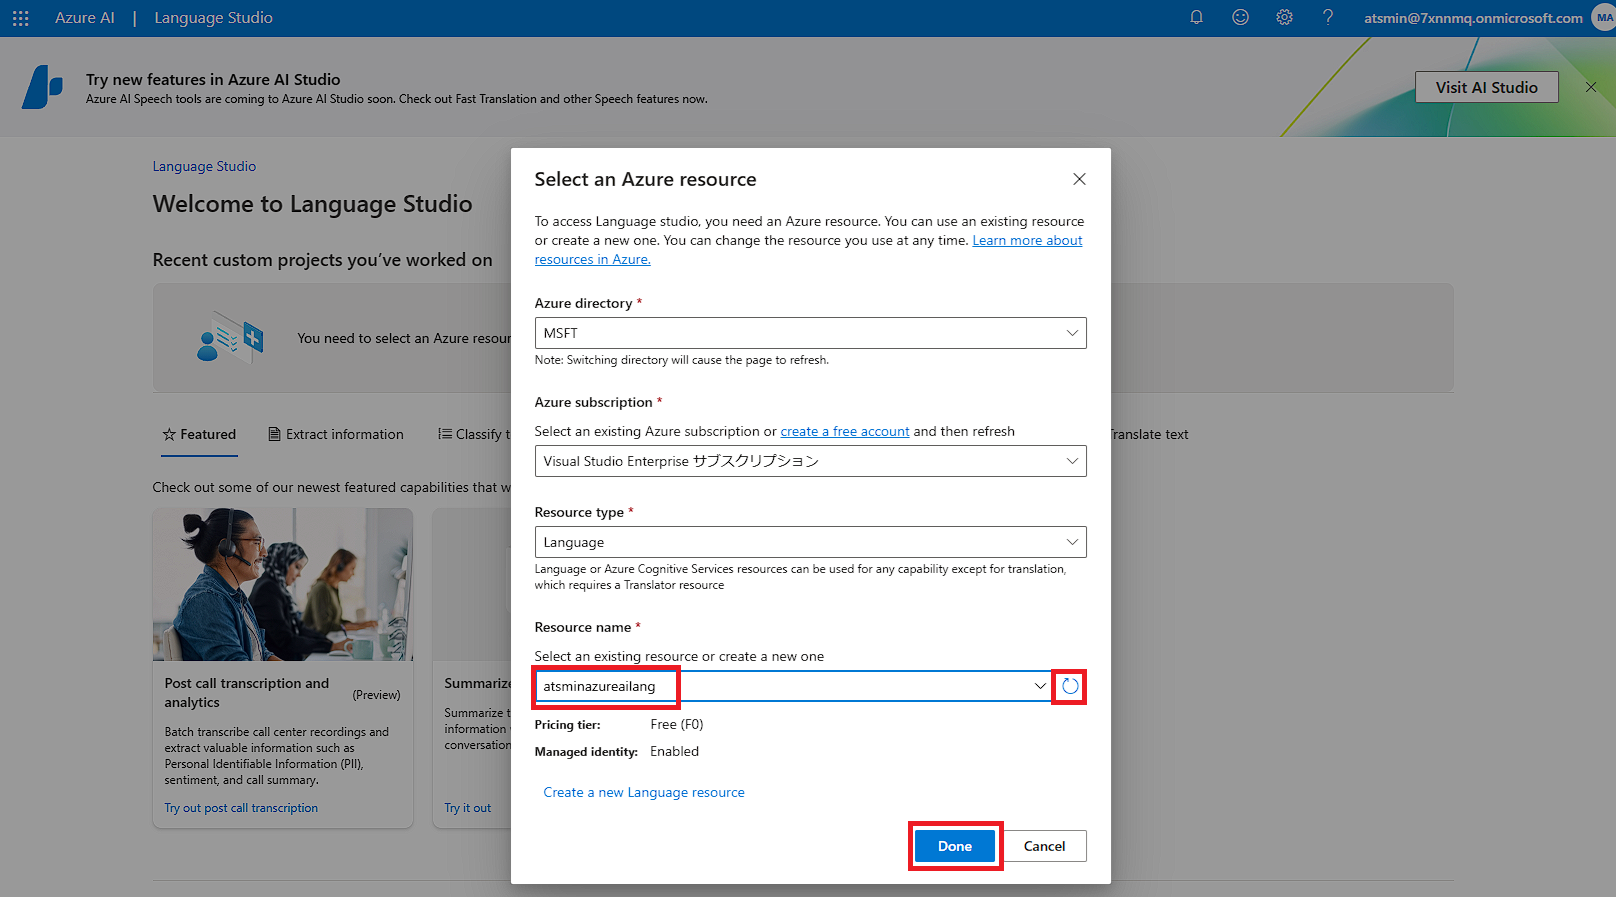Click Azure AI in the header

click(85, 18)
